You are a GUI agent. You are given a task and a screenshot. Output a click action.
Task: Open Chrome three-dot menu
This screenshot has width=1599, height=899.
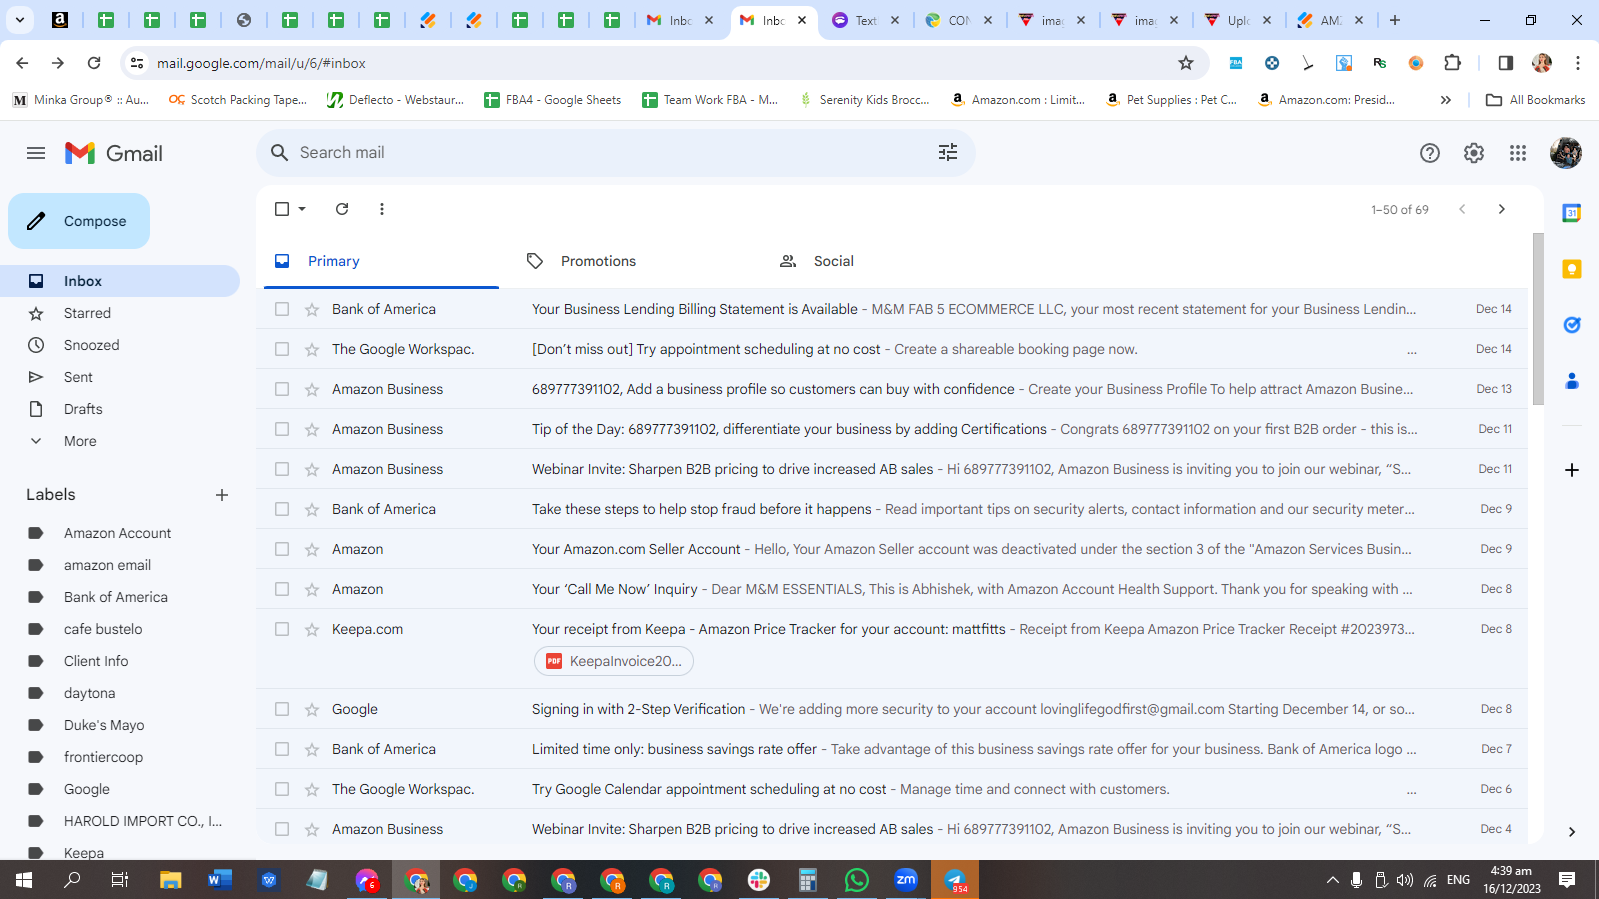pos(1578,63)
